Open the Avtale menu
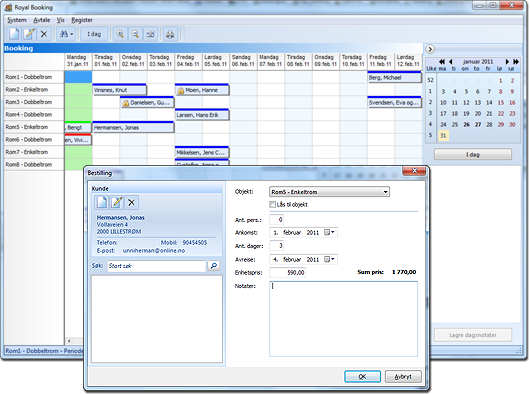Screen dimensions: 530x394 [42, 20]
